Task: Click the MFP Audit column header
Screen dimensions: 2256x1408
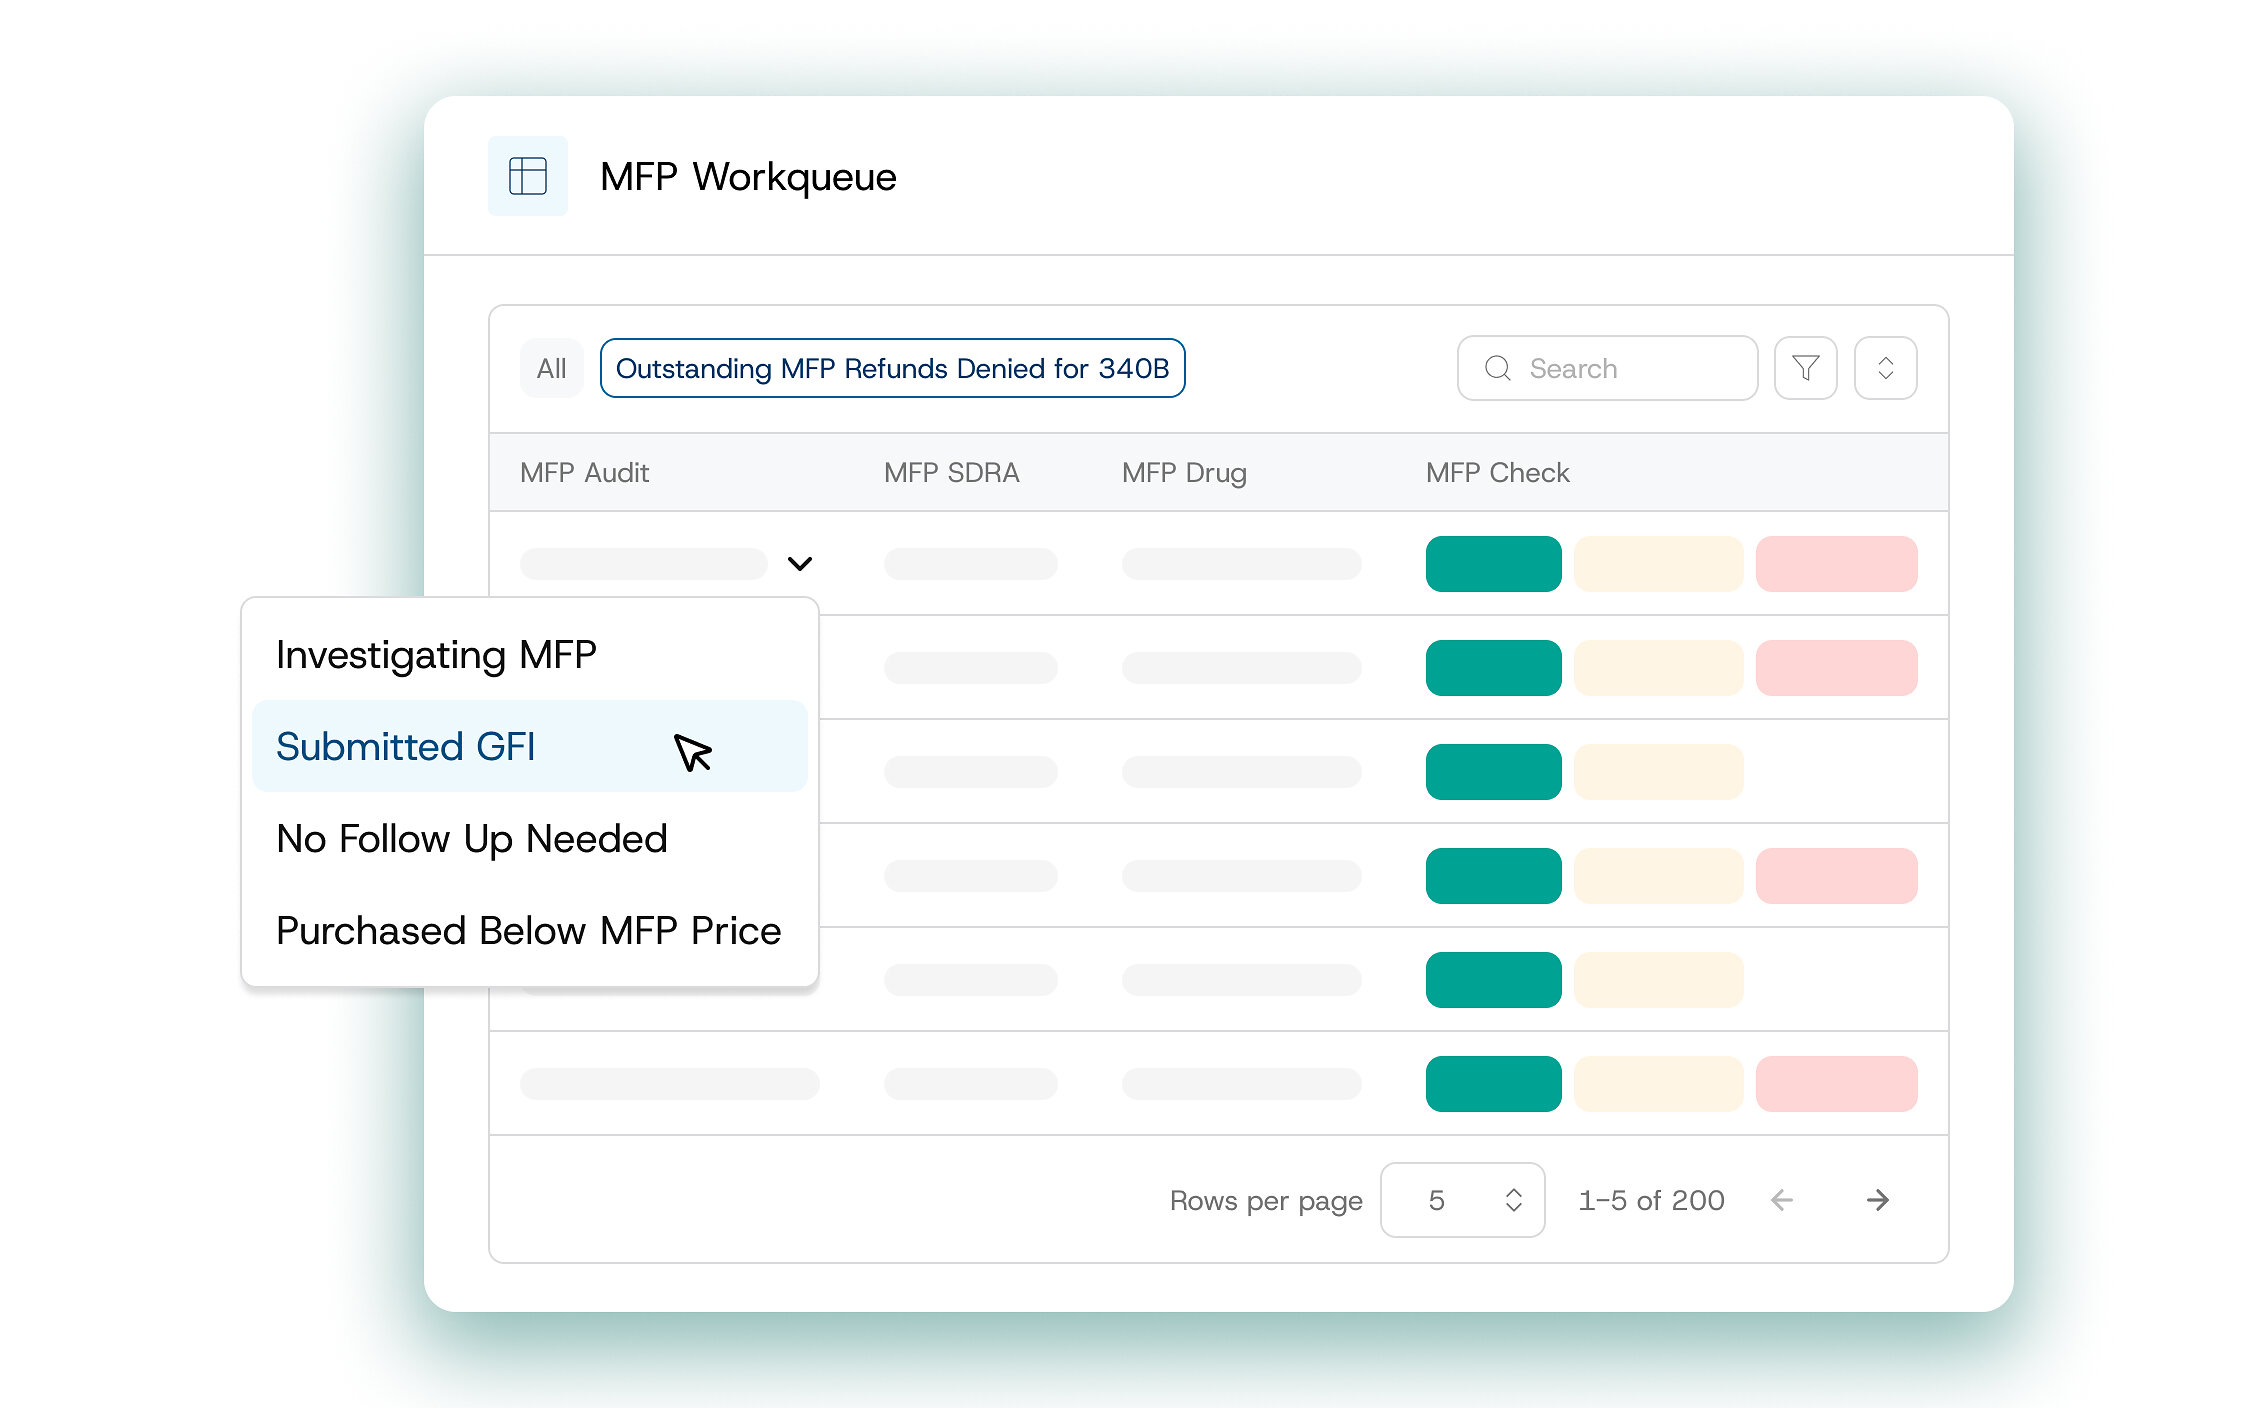Action: click(x=584, y=473)
